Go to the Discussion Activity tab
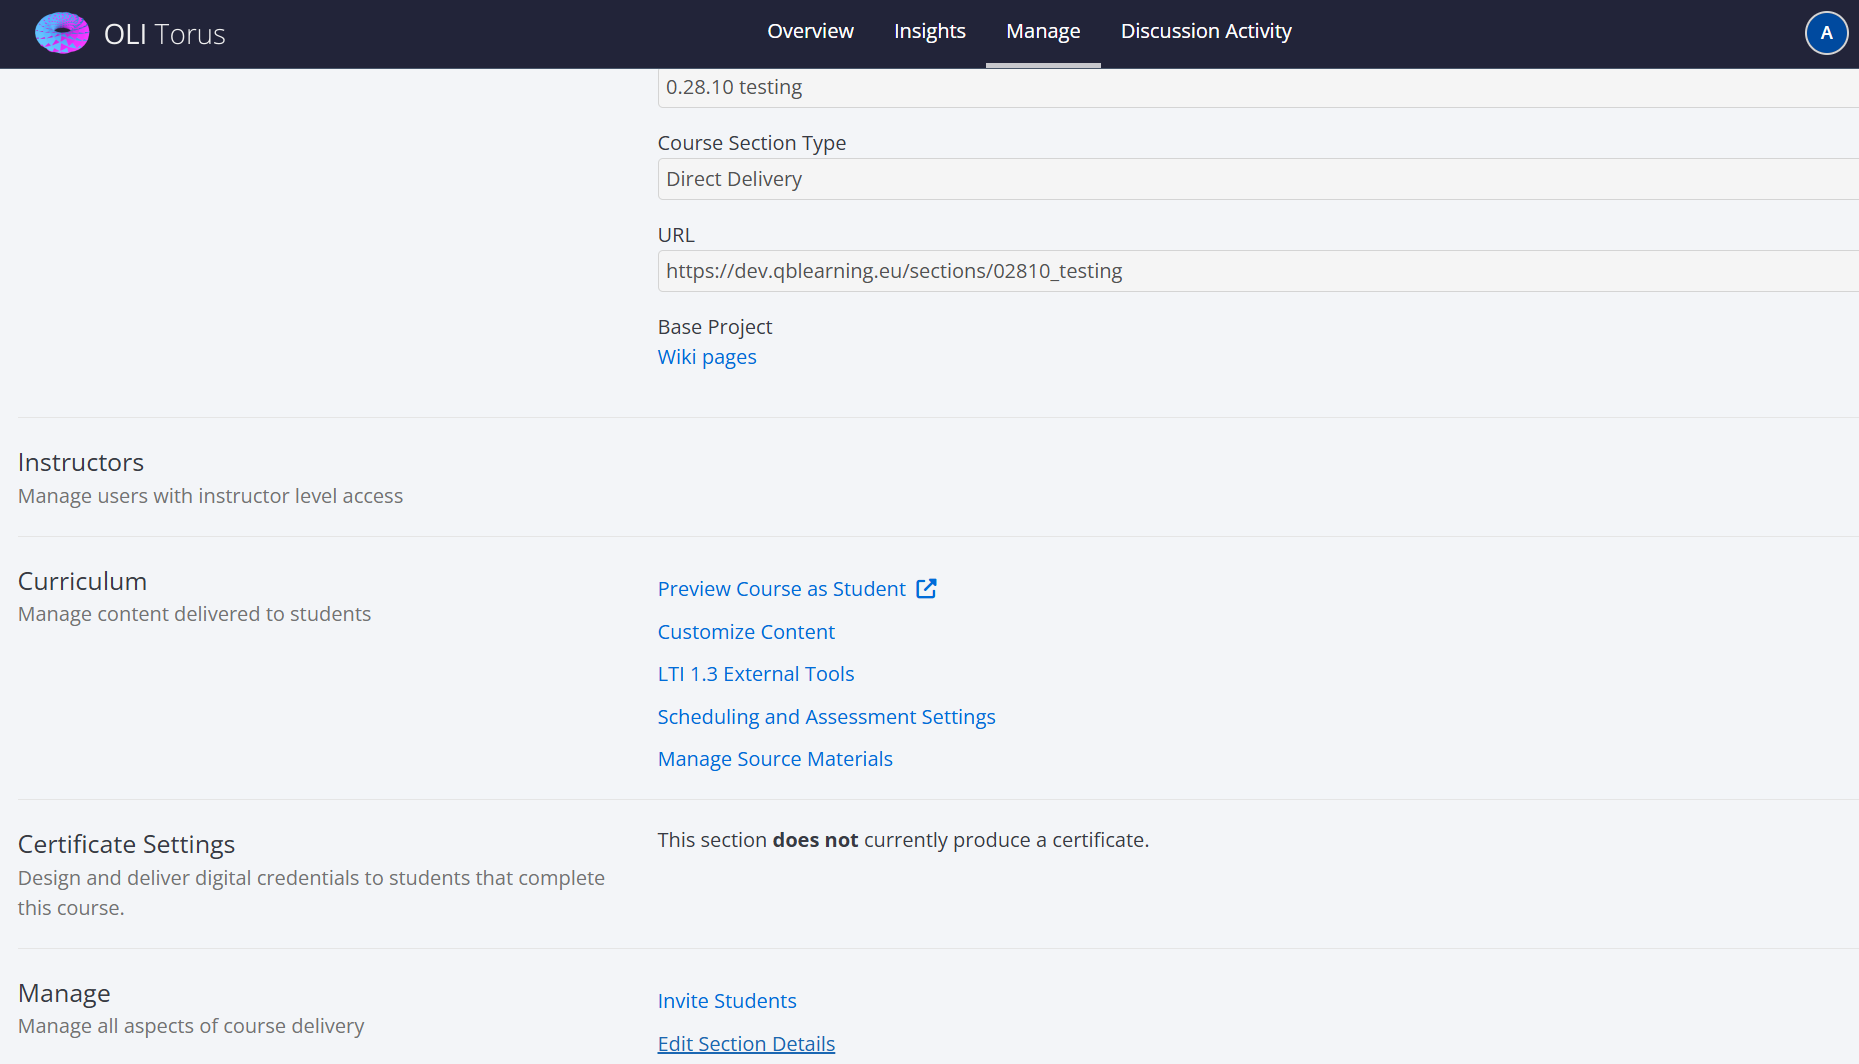 click(1205, 31)
